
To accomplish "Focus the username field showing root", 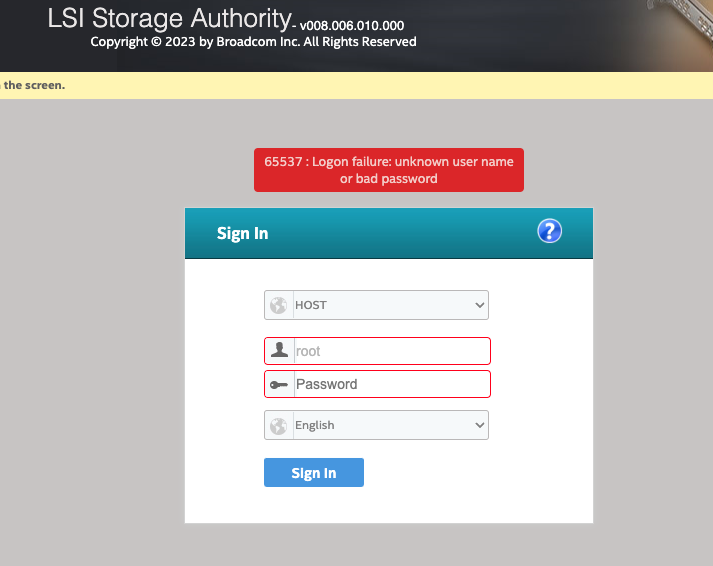I will coord(390,351).
